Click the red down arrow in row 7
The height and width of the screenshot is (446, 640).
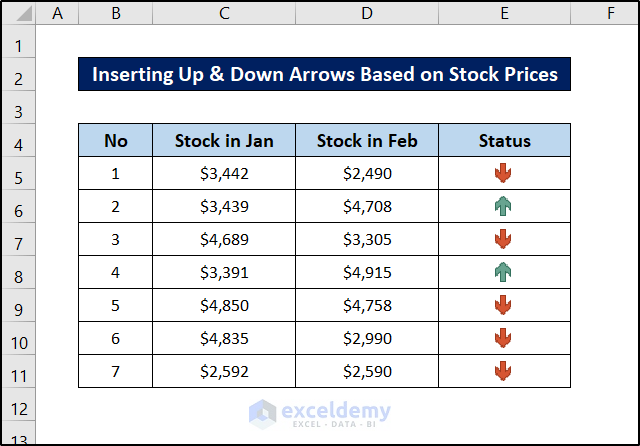[503, 240]
